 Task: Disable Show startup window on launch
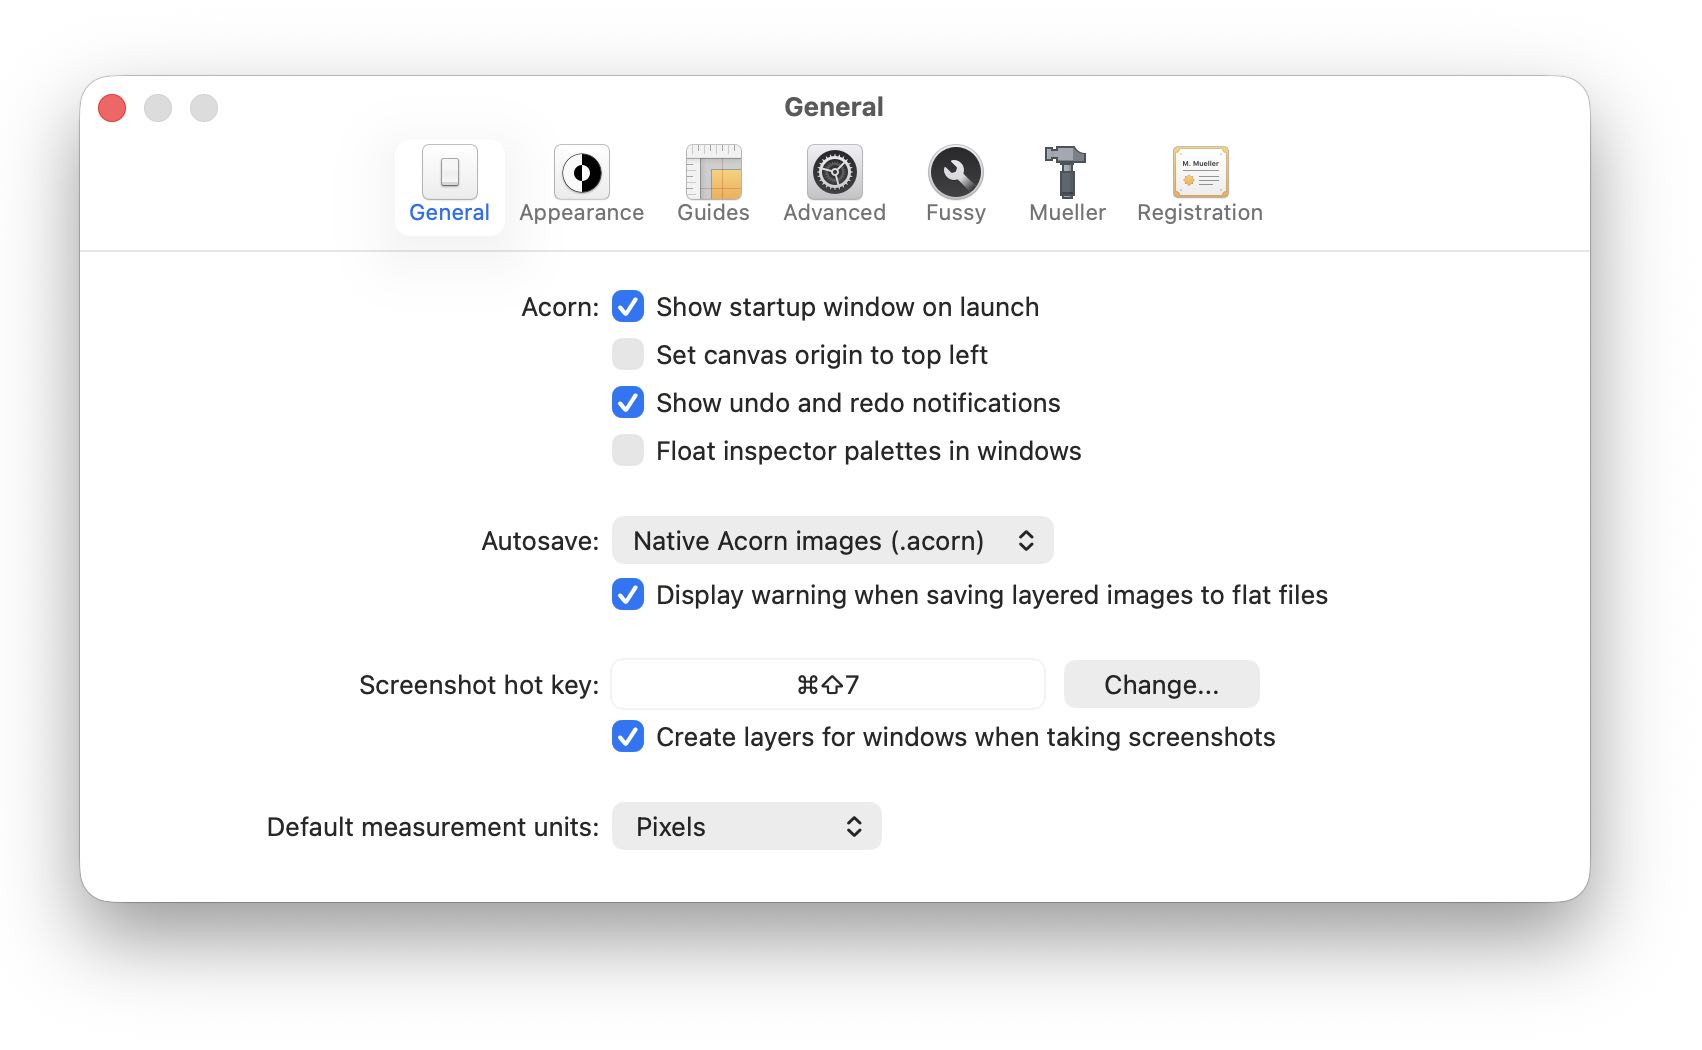click(628, 306)
